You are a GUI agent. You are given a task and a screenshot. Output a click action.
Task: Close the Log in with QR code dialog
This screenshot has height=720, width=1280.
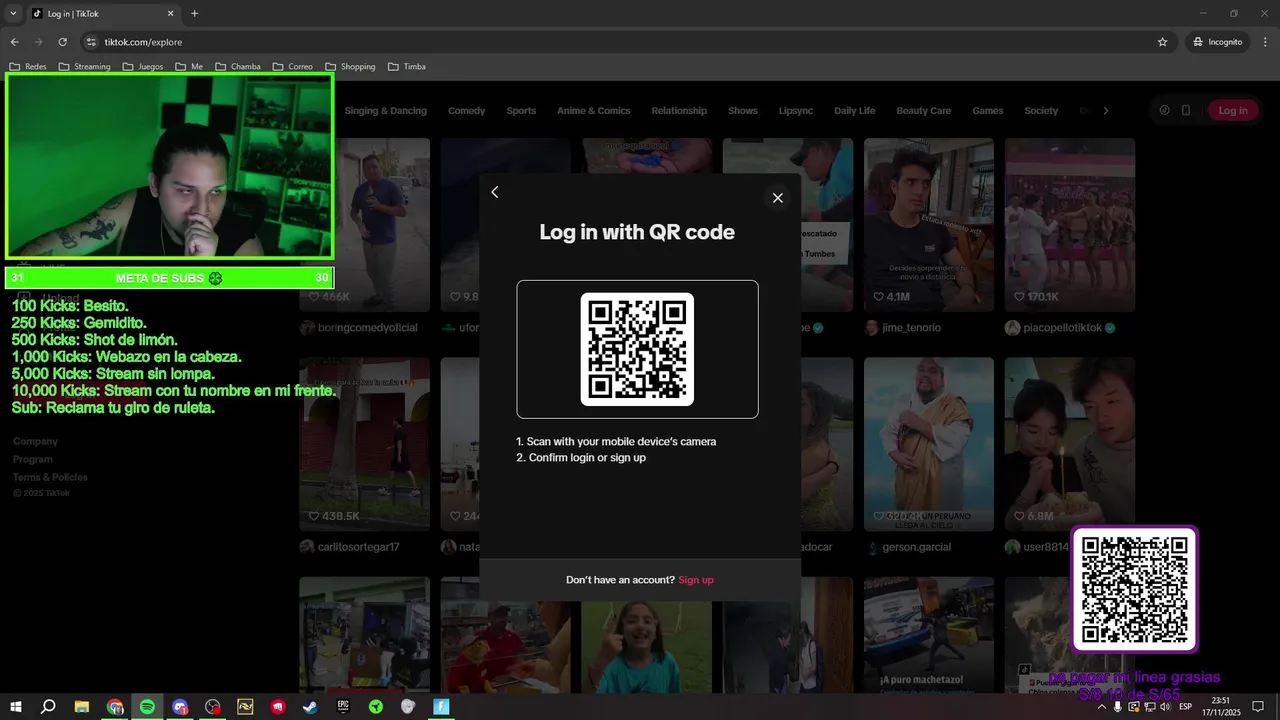(777, 198)
